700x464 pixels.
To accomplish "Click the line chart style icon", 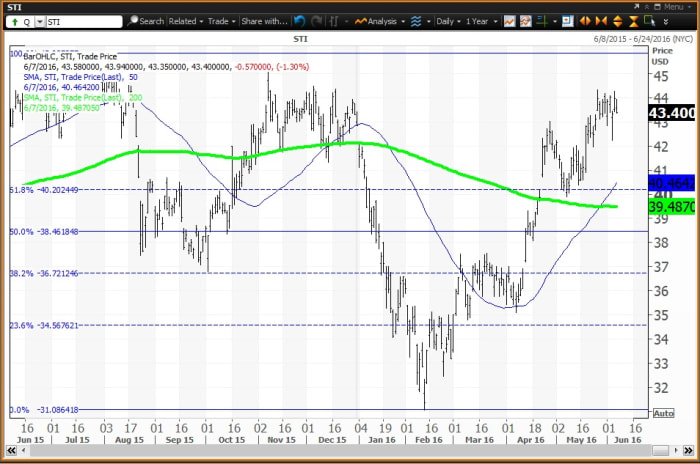I will (x=510, y=20).
